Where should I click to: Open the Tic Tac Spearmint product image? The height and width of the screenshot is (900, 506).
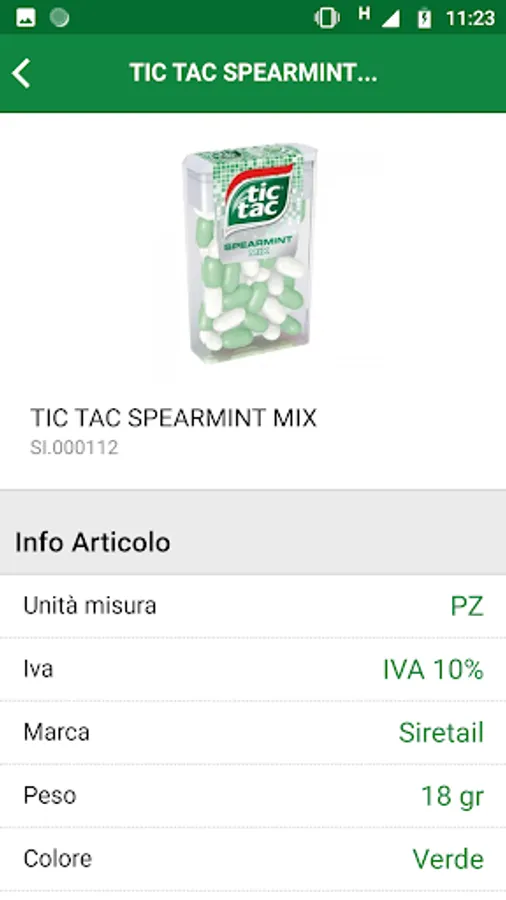[250, 255]
